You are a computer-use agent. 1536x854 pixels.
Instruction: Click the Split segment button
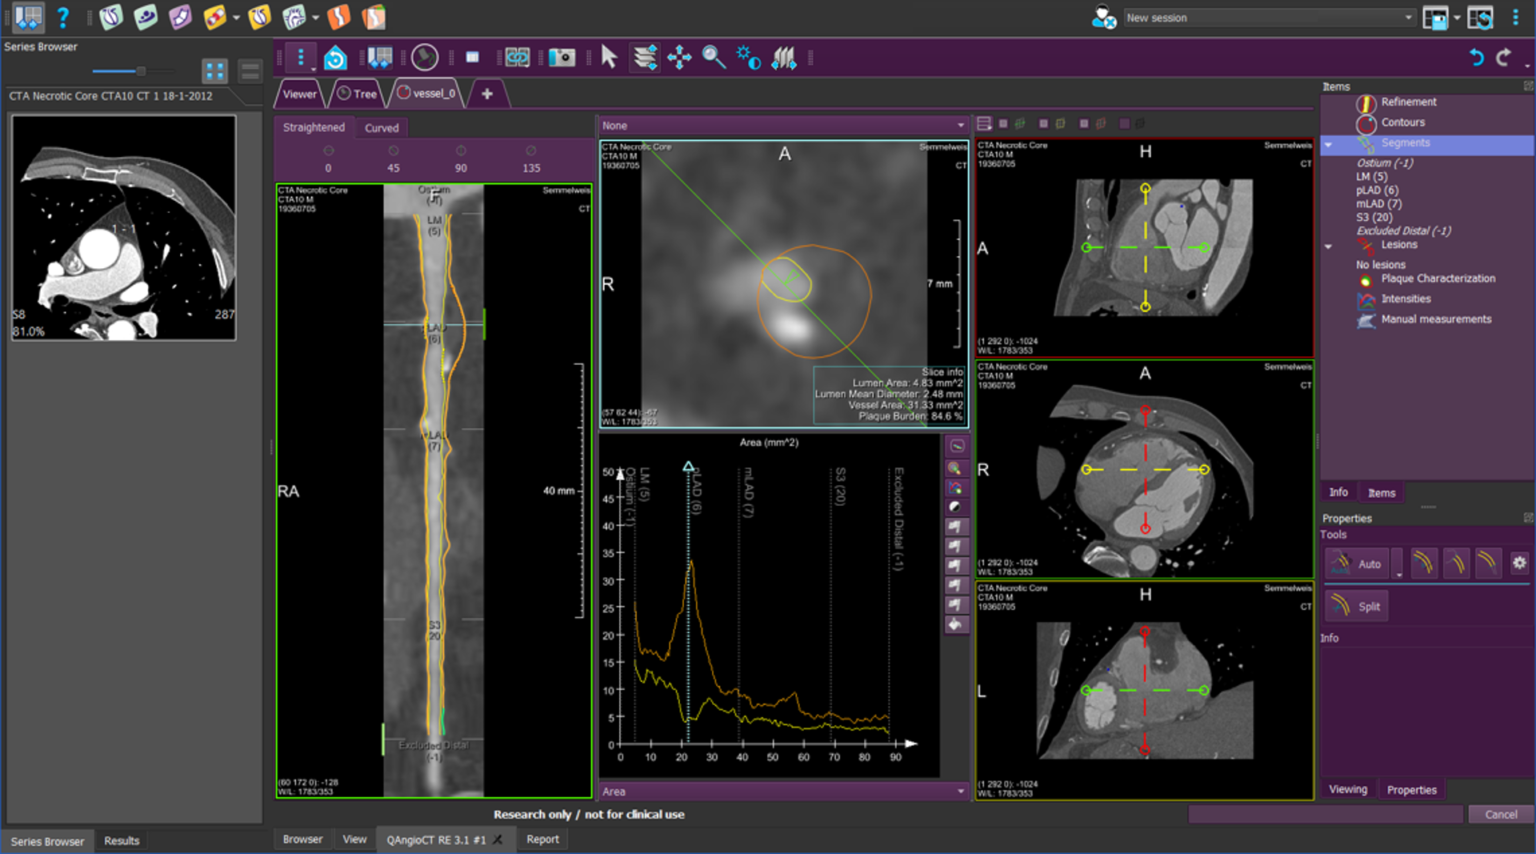[x=1357, y=606]
